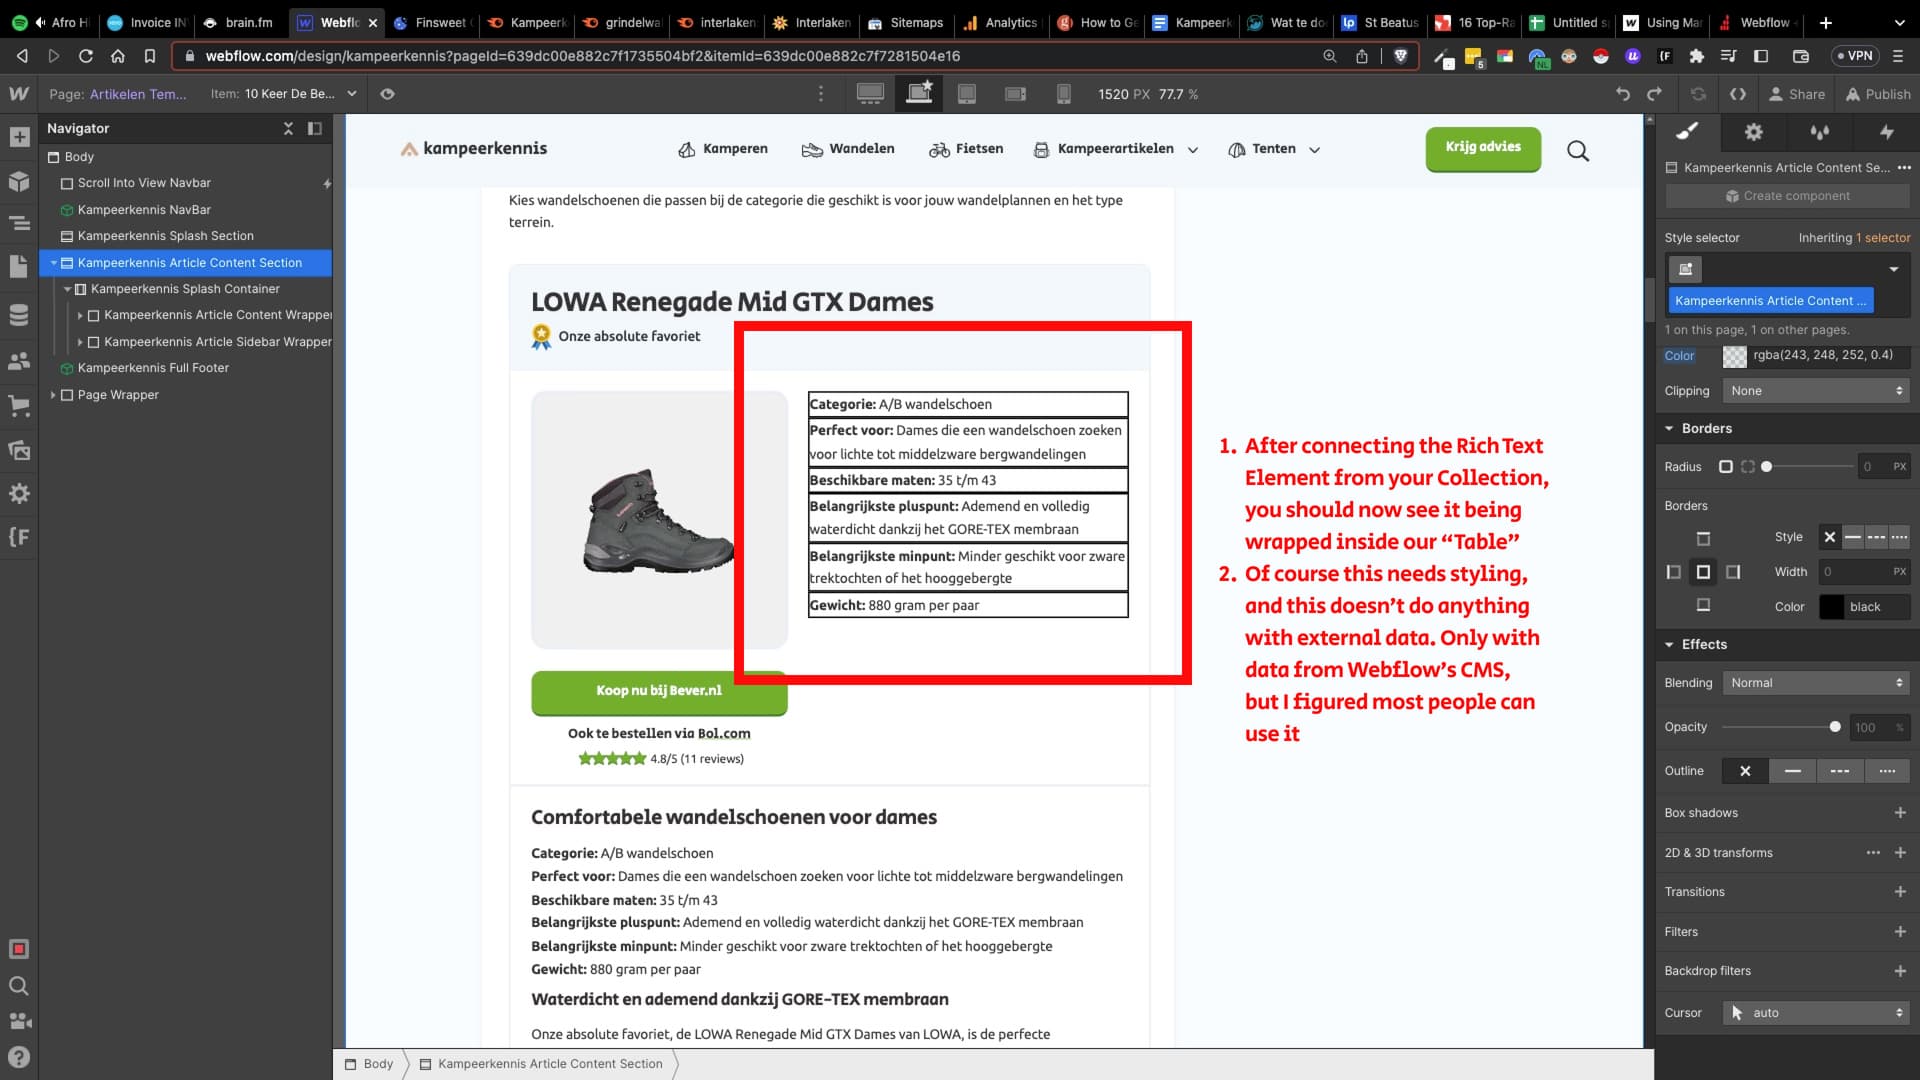Open the search magnifier in left sidebar
This screenshot has width=1920, height=1080.
(x=19, y=986)
